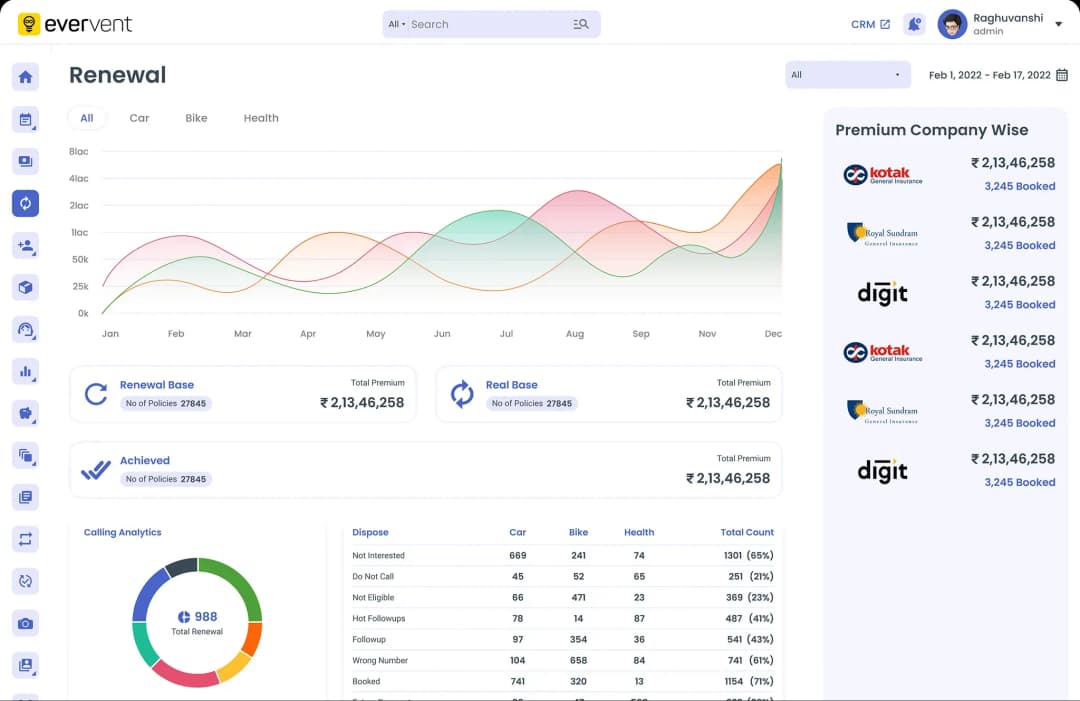Open the Home dashboard icon
1080x701 pixels.
[25, 76]
